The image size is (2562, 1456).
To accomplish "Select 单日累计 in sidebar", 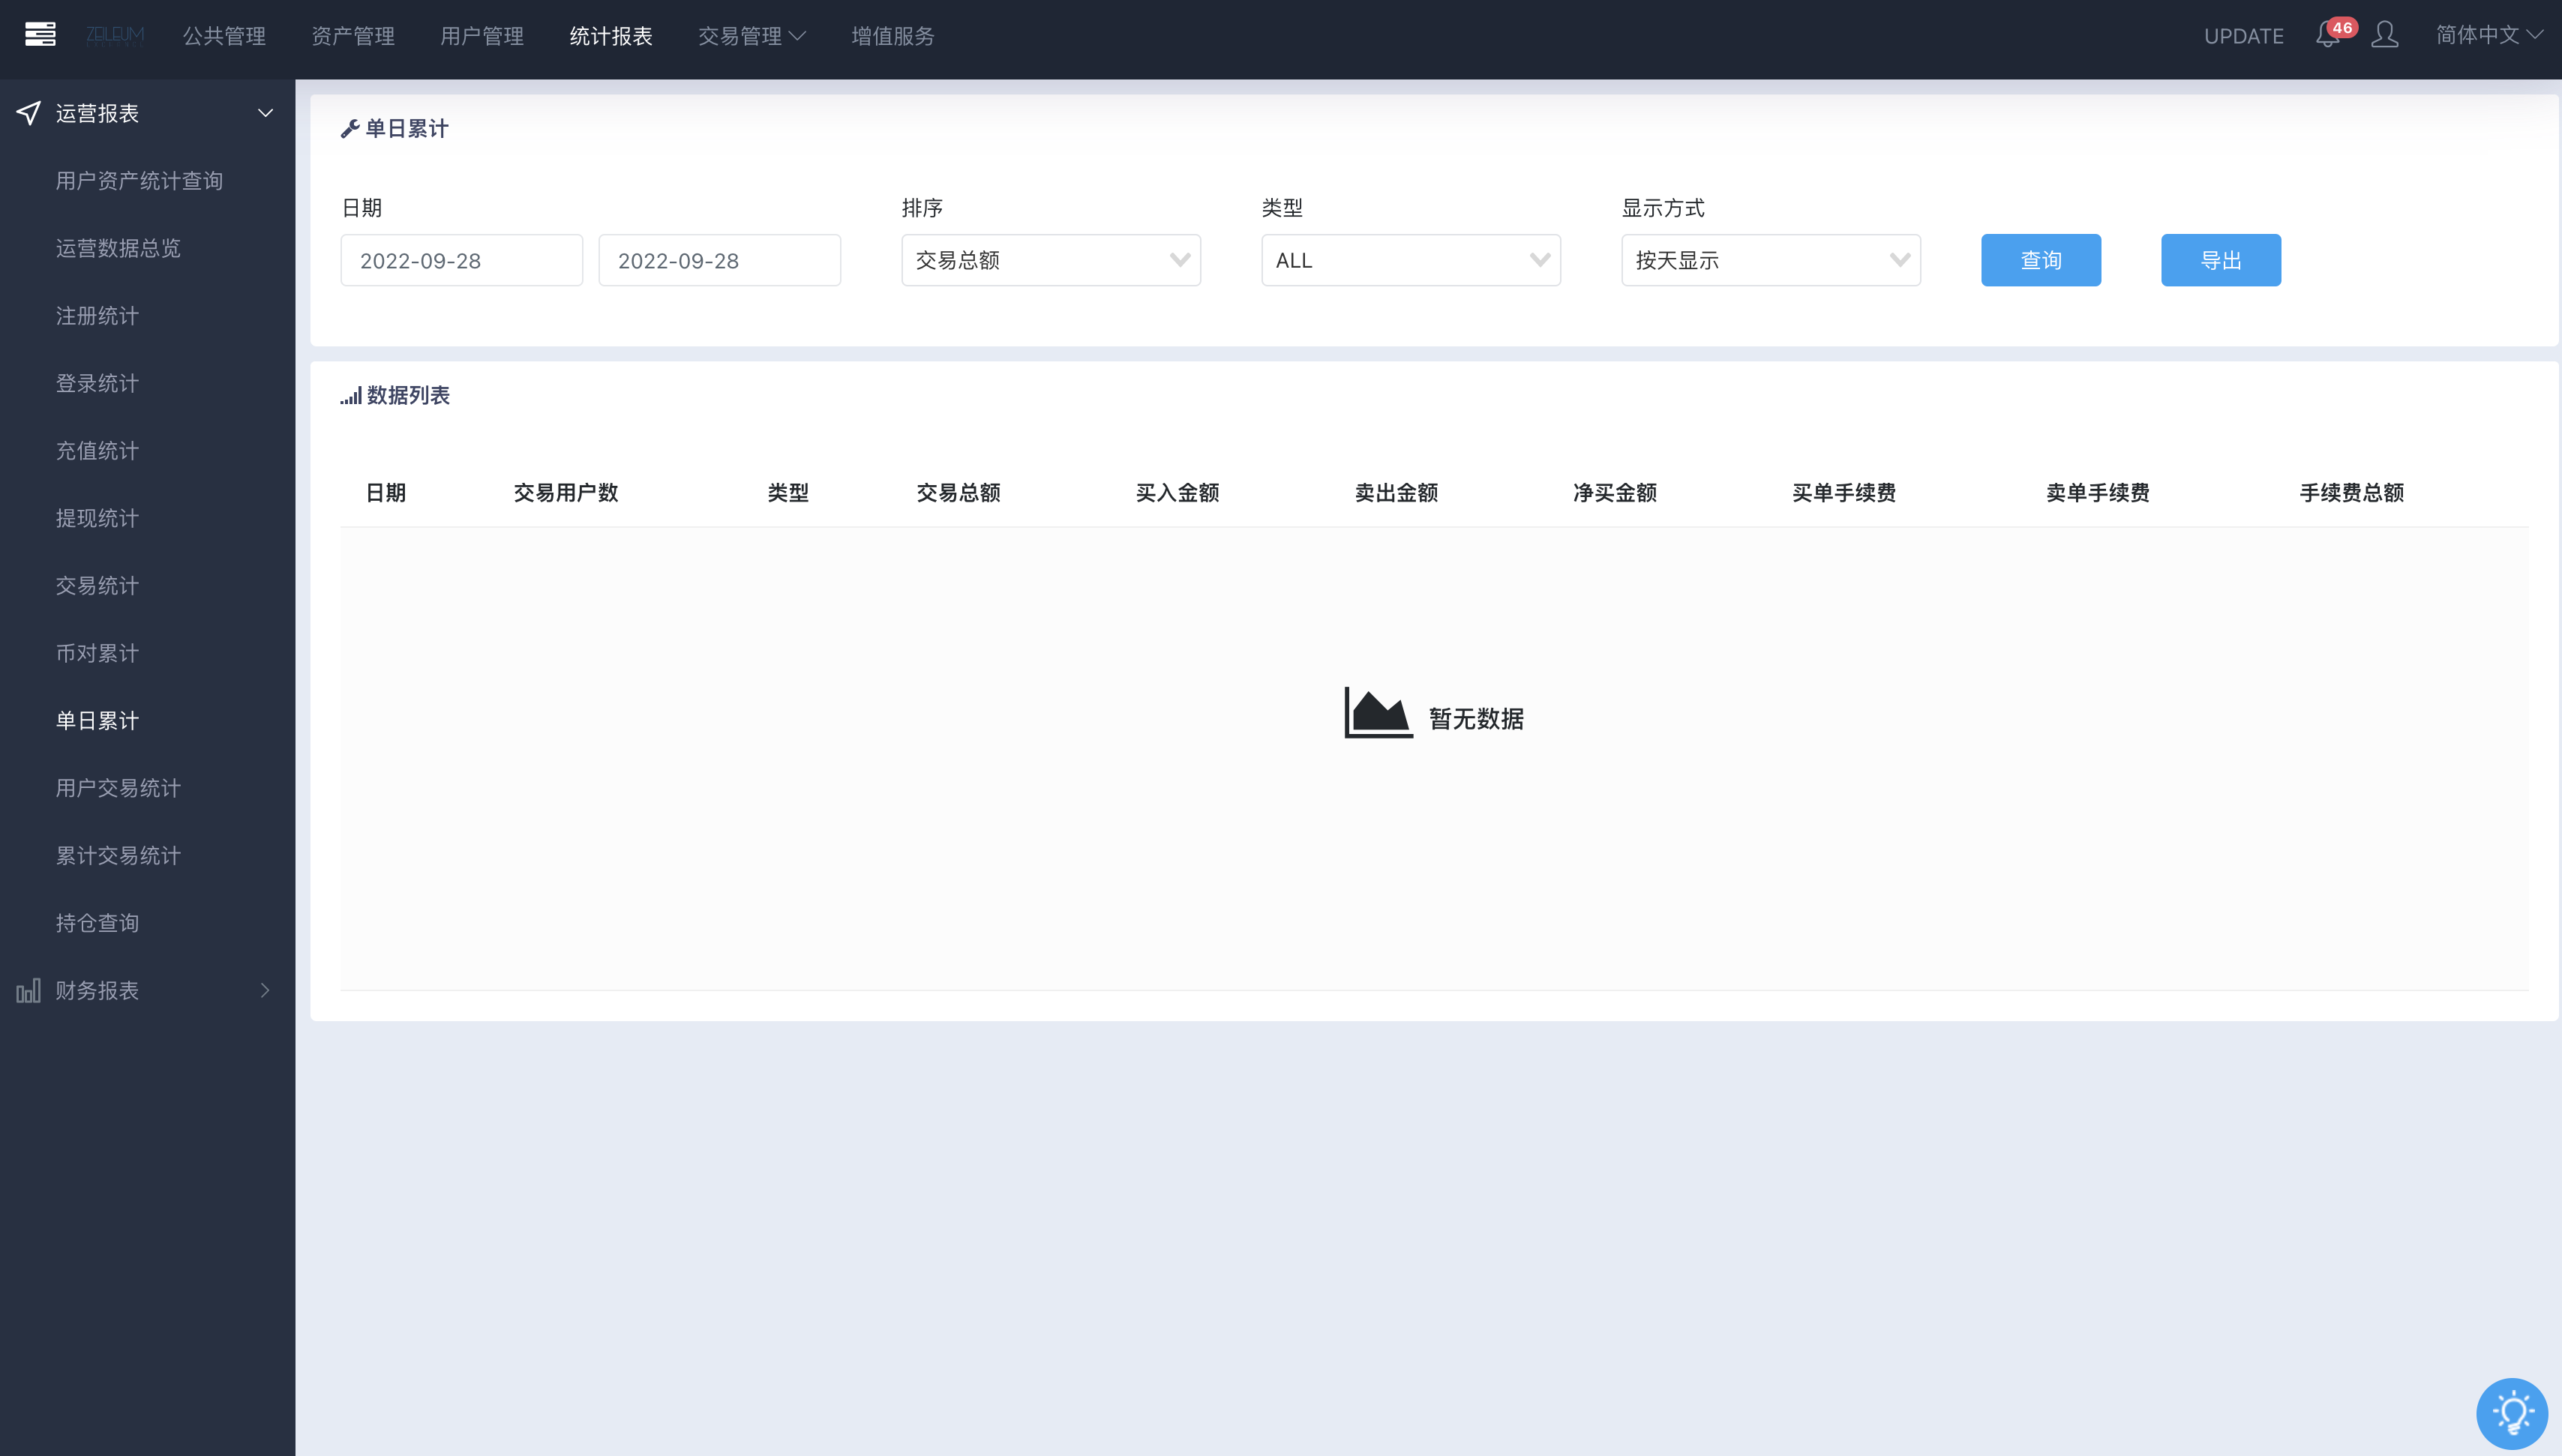I will (97, 721).
